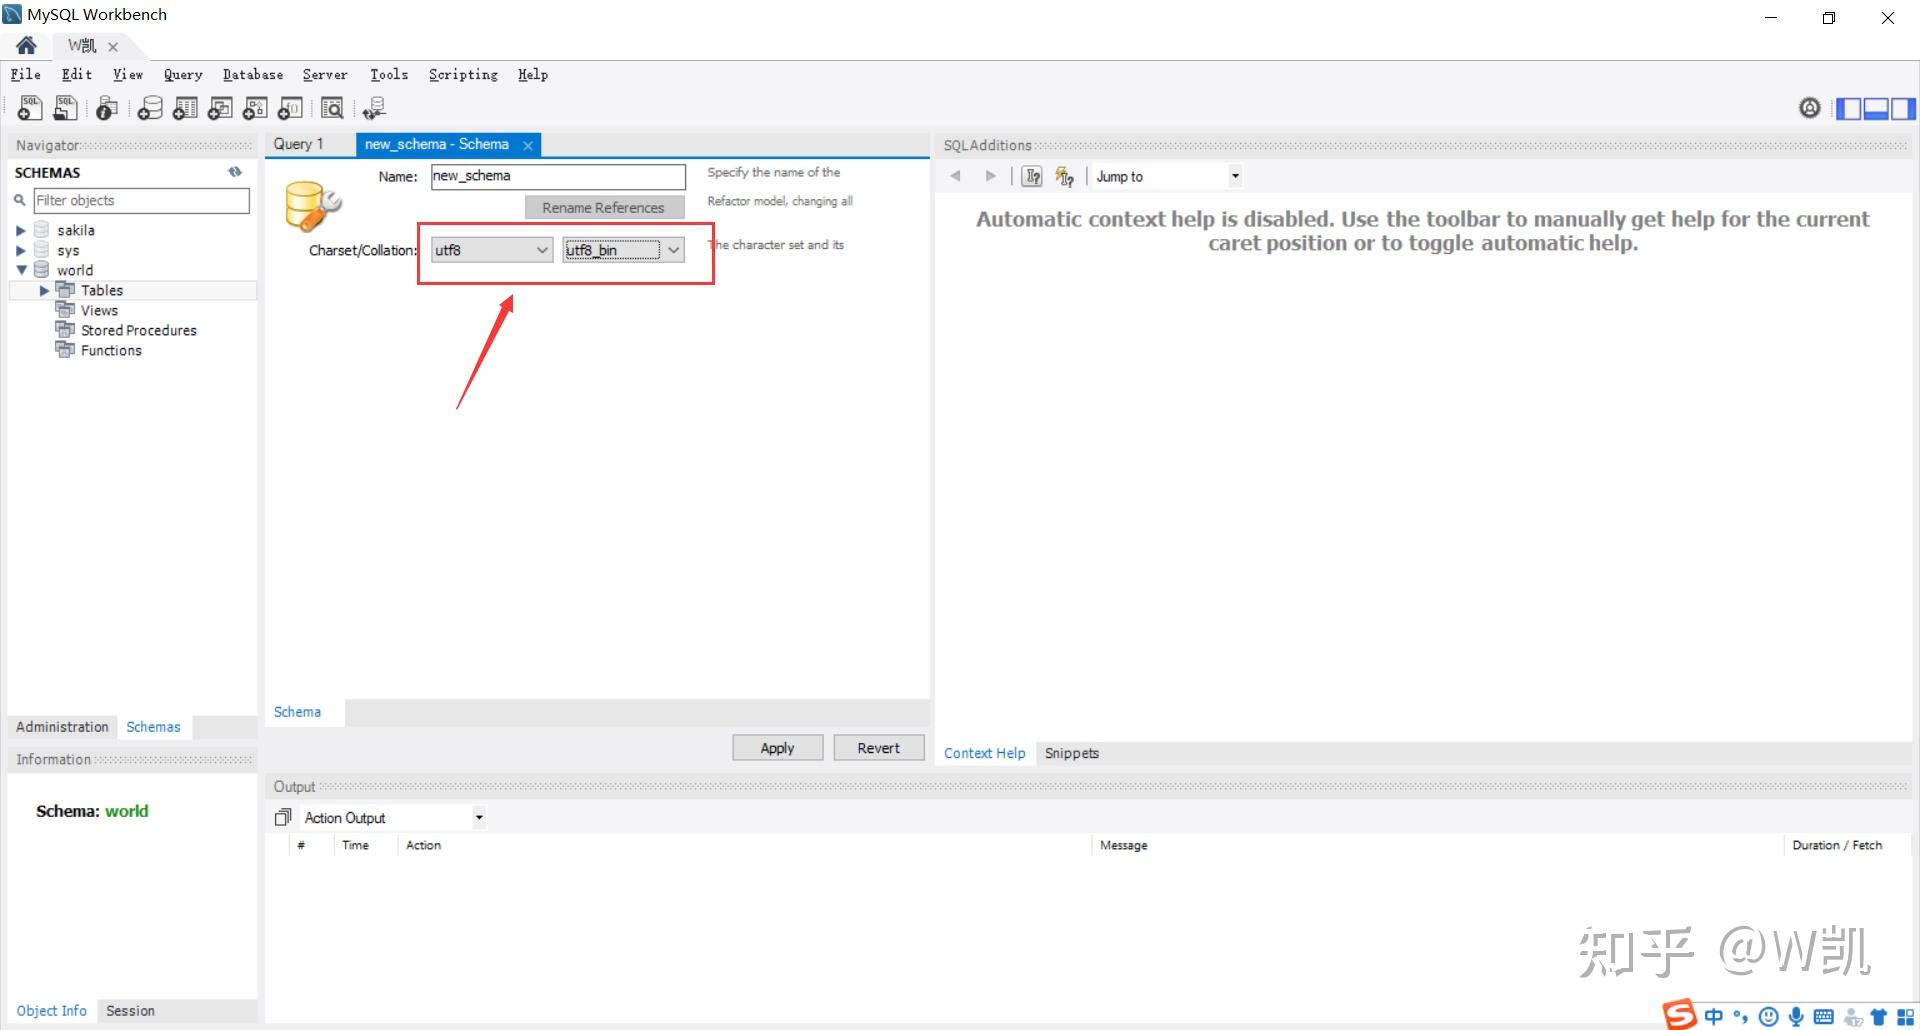Open the utf8_bin collation dropdown
The image size is (1920, 1030).
(624, 250)
